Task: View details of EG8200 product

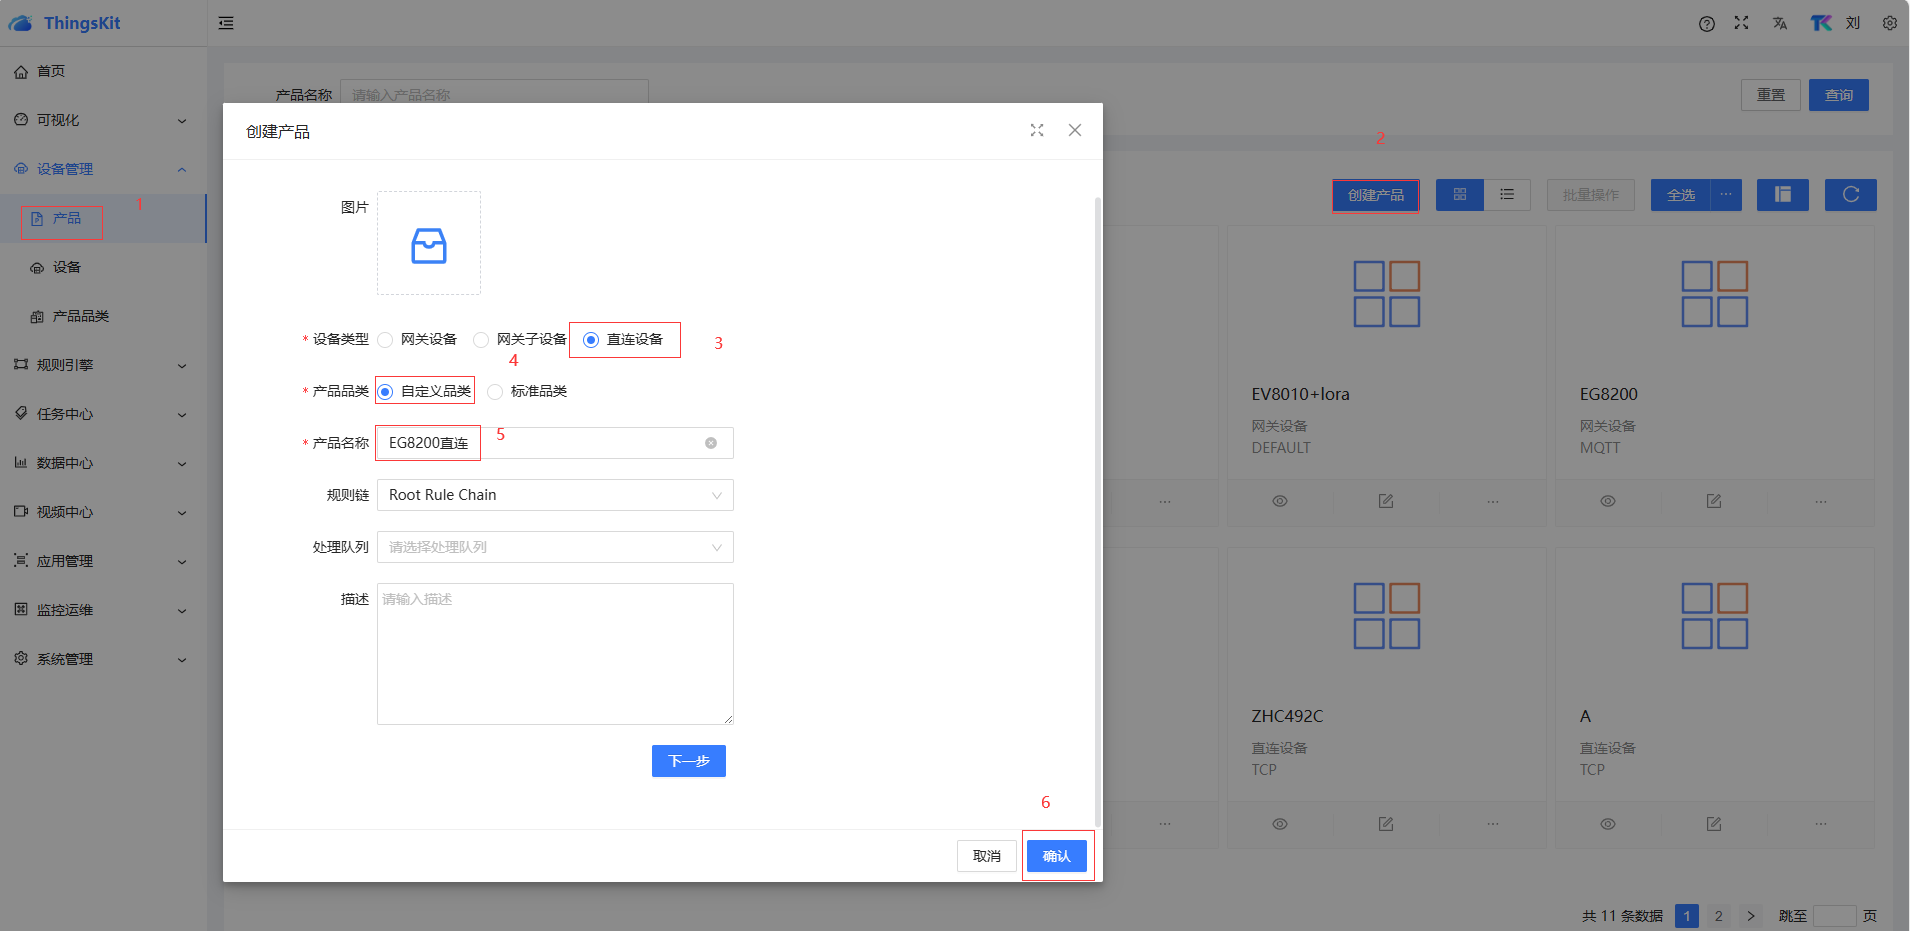Action: [x=1607, y=501]
